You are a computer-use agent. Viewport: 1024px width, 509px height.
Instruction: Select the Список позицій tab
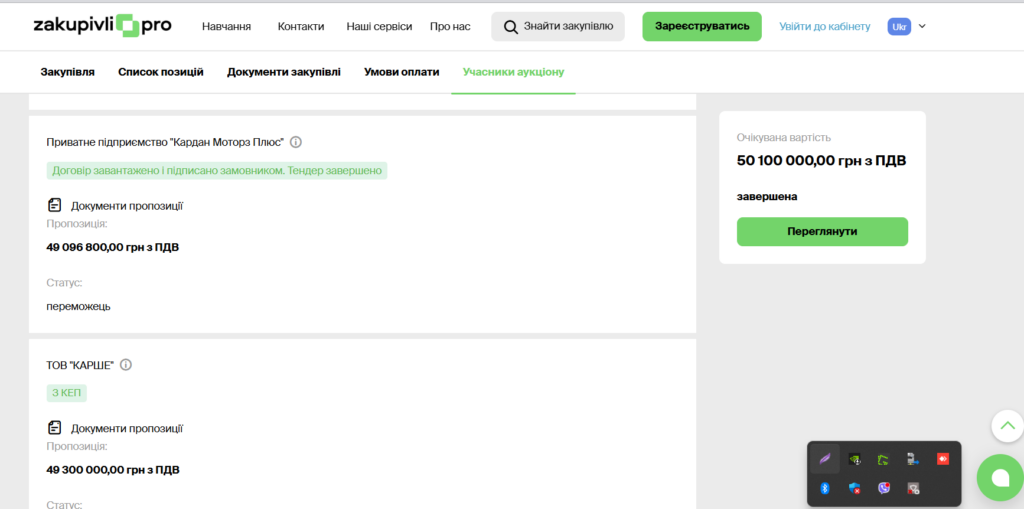pyautogui.click(x=161, y=72)
